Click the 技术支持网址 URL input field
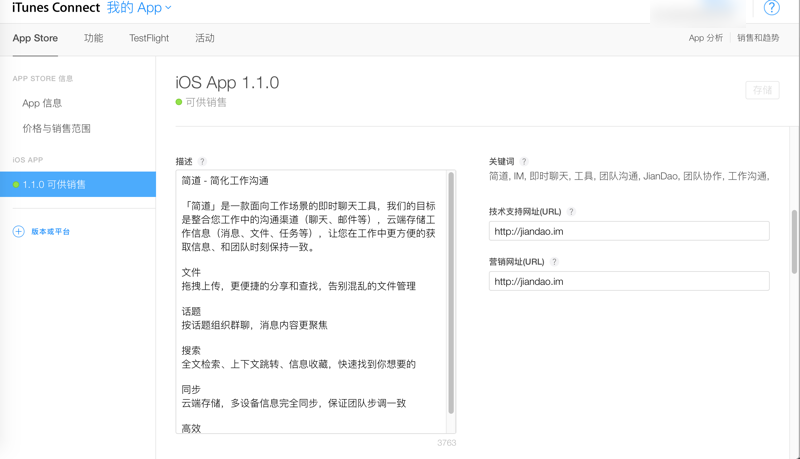Screen dimensions: 800x459 (629, 231)
